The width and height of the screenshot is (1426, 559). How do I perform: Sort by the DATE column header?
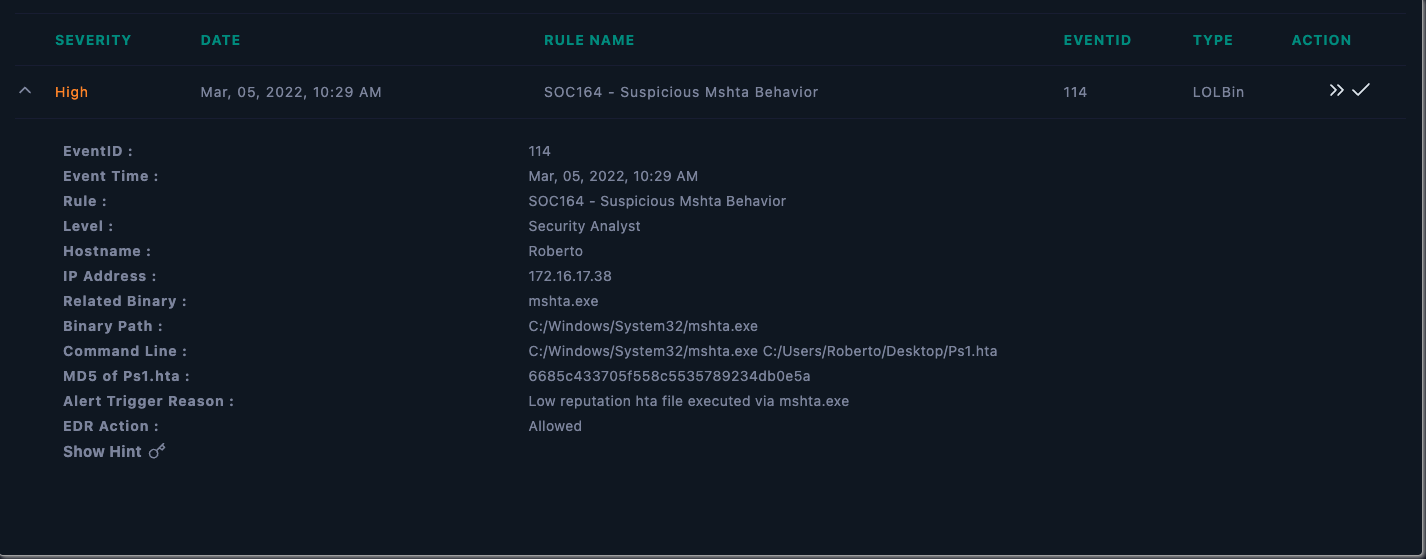[220, 40]
